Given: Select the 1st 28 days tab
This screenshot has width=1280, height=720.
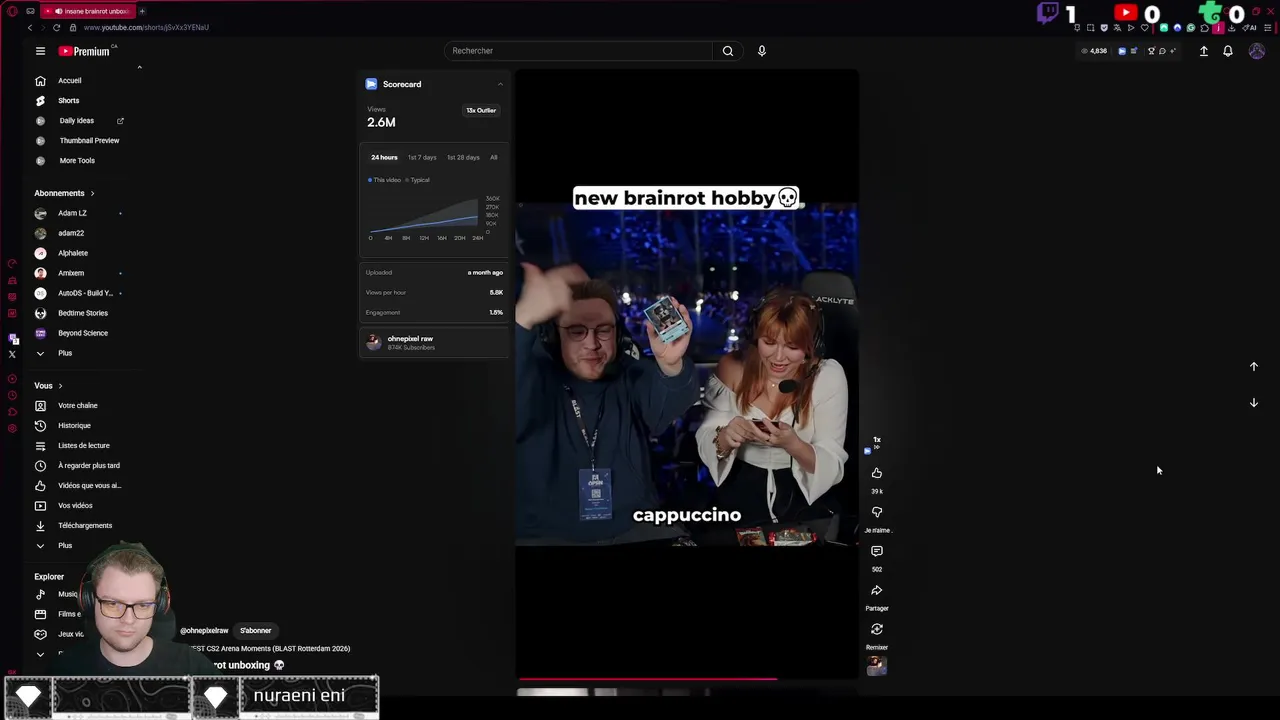Looking at the screenshot, I should 463,157.
